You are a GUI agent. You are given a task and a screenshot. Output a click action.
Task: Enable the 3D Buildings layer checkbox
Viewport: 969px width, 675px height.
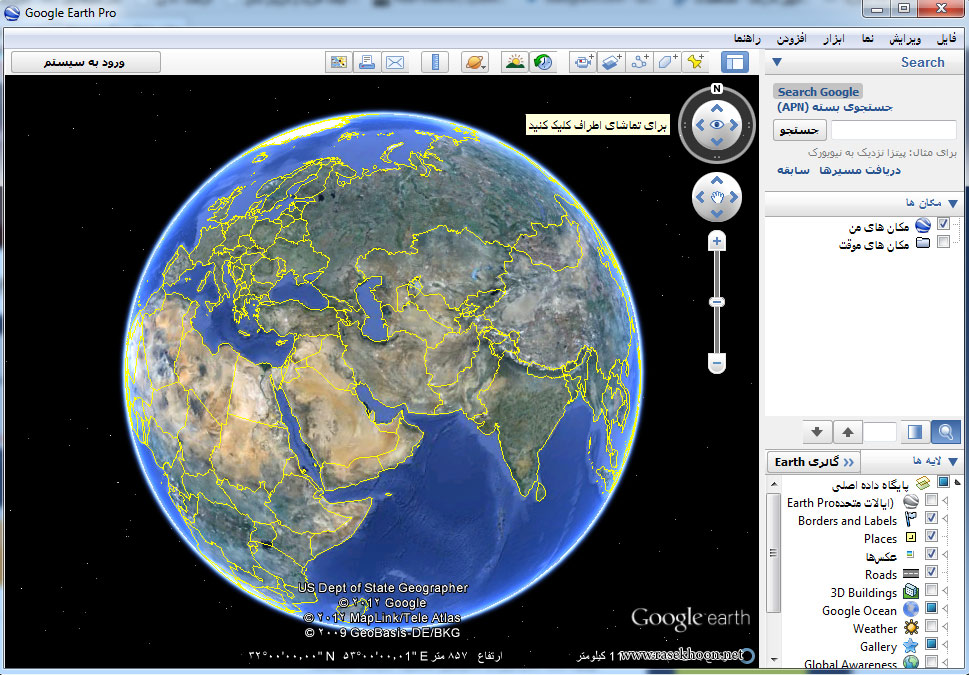pos(931,590)
